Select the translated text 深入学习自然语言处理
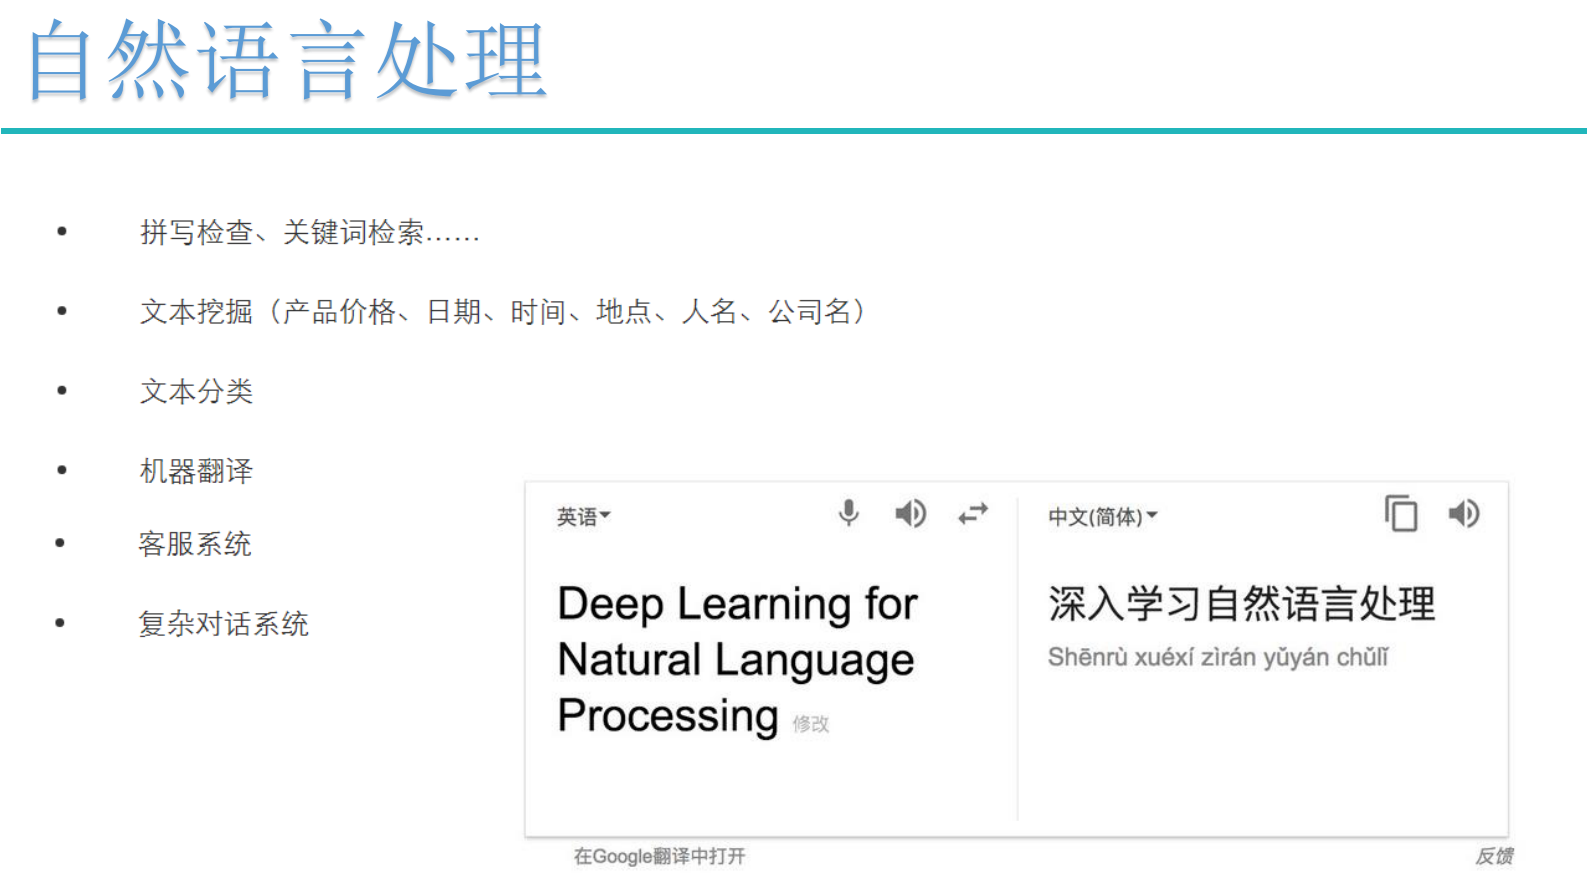This screenshot has width=1587, height=892. (1241, 604)
